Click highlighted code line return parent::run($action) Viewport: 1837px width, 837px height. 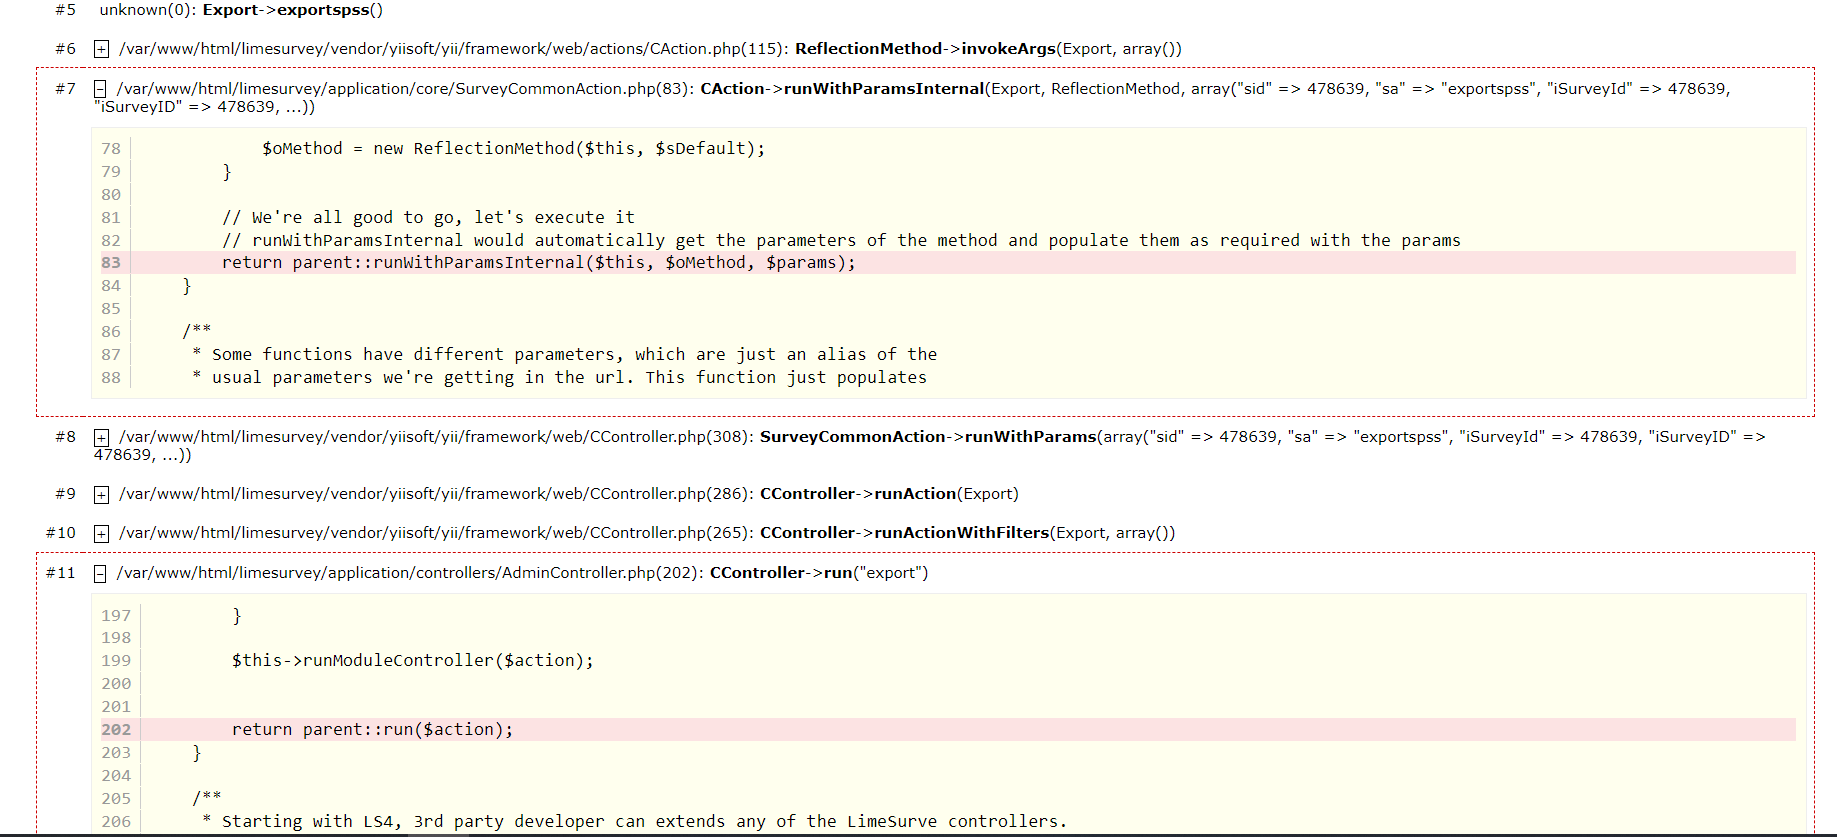point(372,730)
